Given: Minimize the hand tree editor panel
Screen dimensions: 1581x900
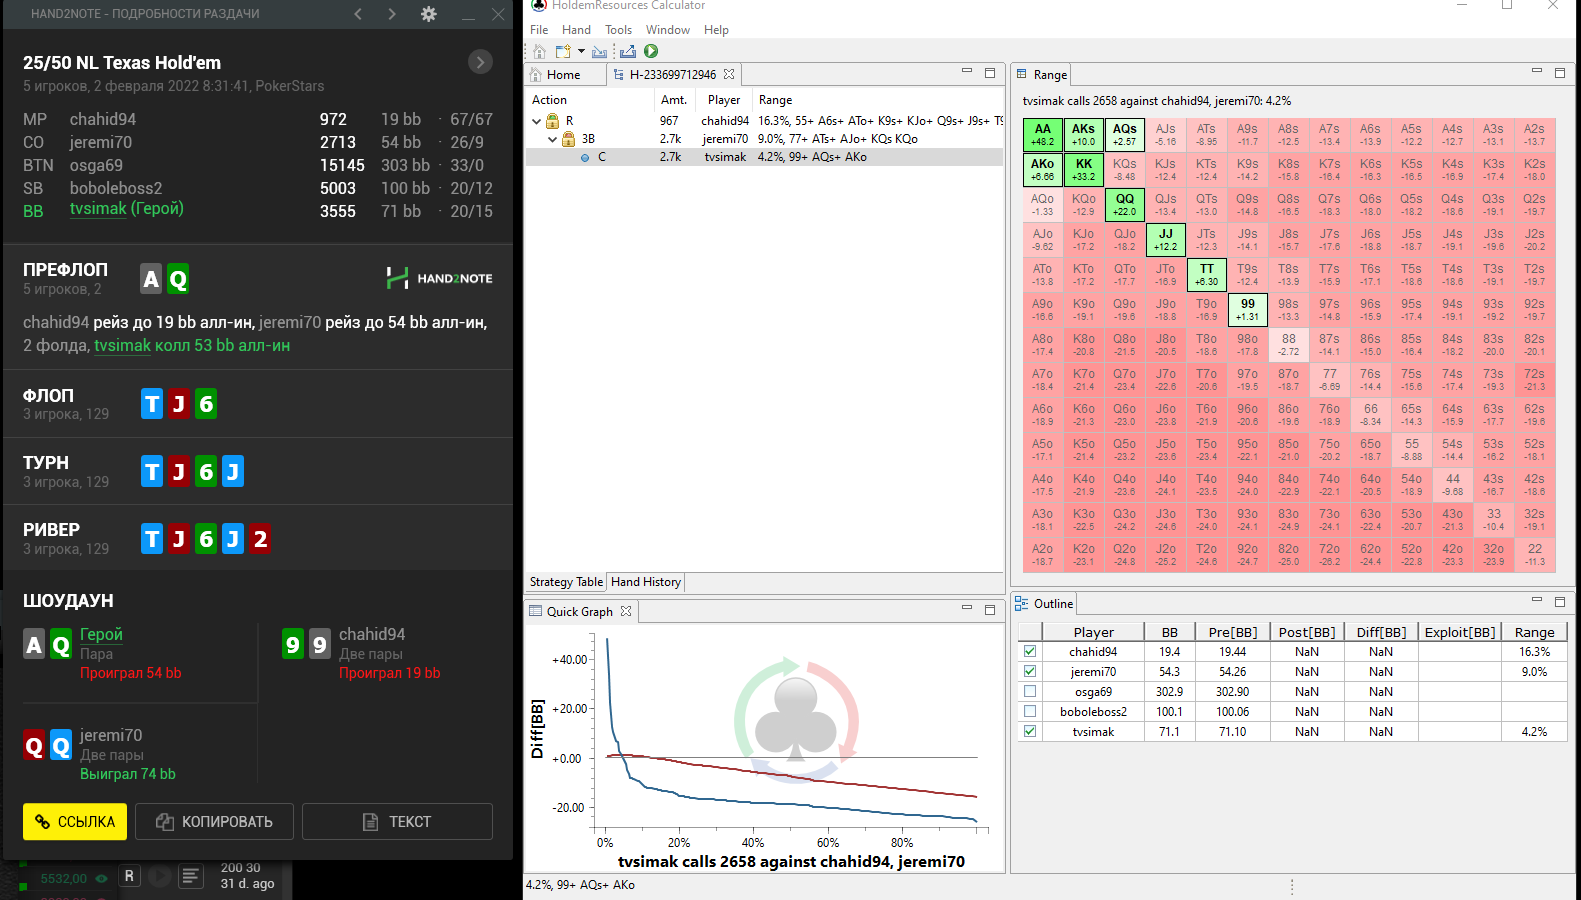Looking at the screenshot, I should click(967, 71).
